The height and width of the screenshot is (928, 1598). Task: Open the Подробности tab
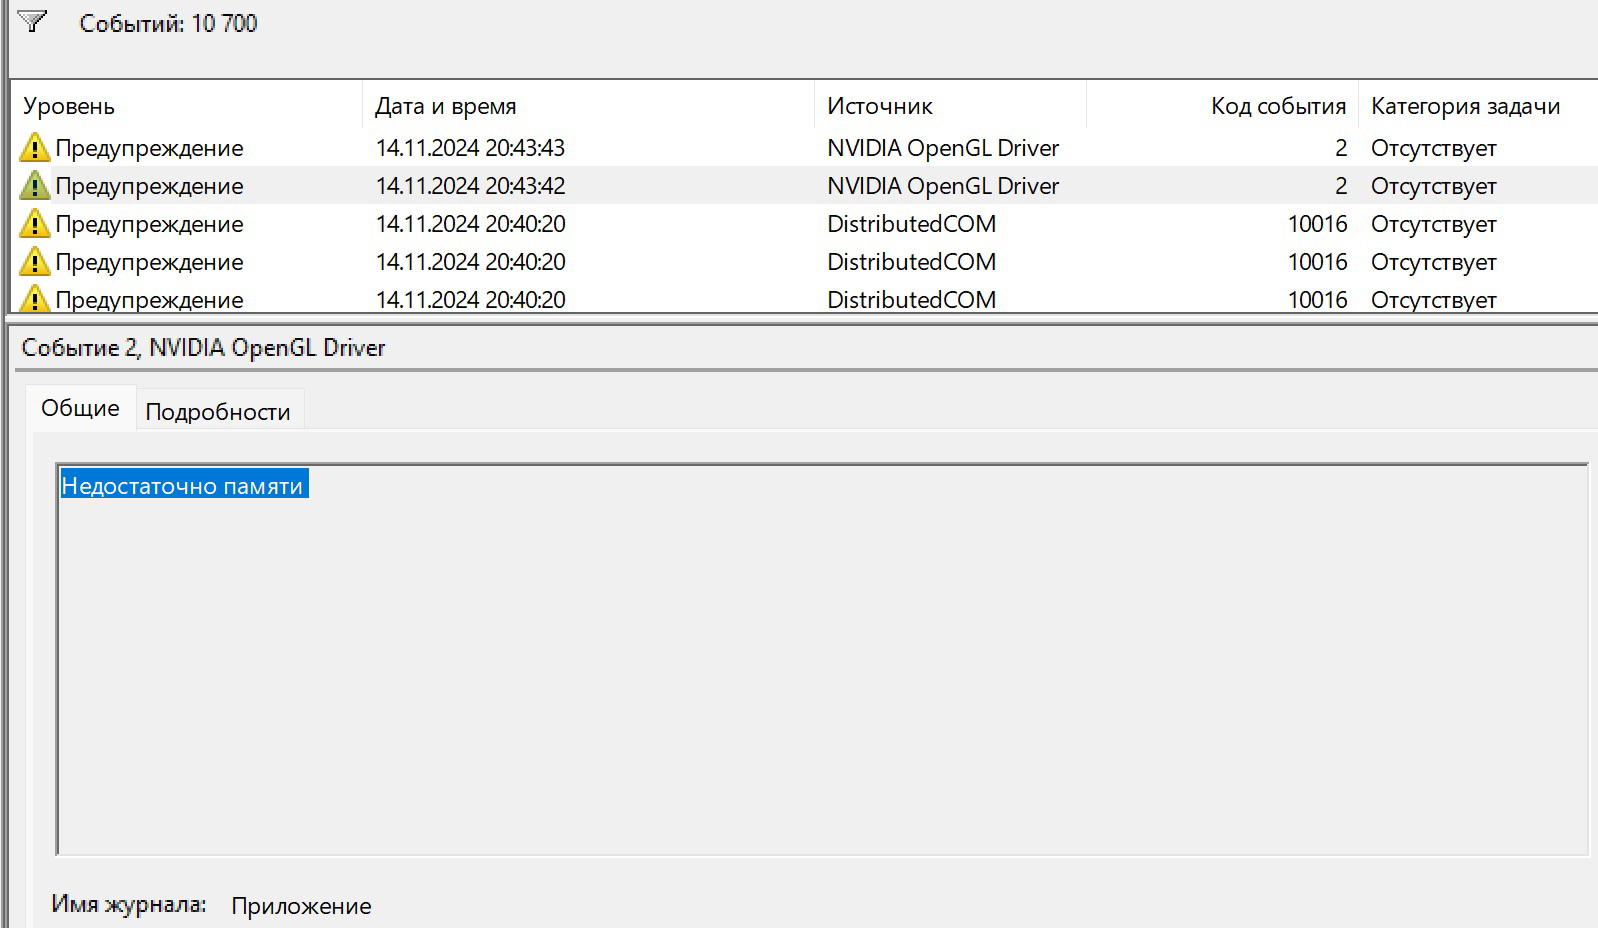[x=218, y=411]
